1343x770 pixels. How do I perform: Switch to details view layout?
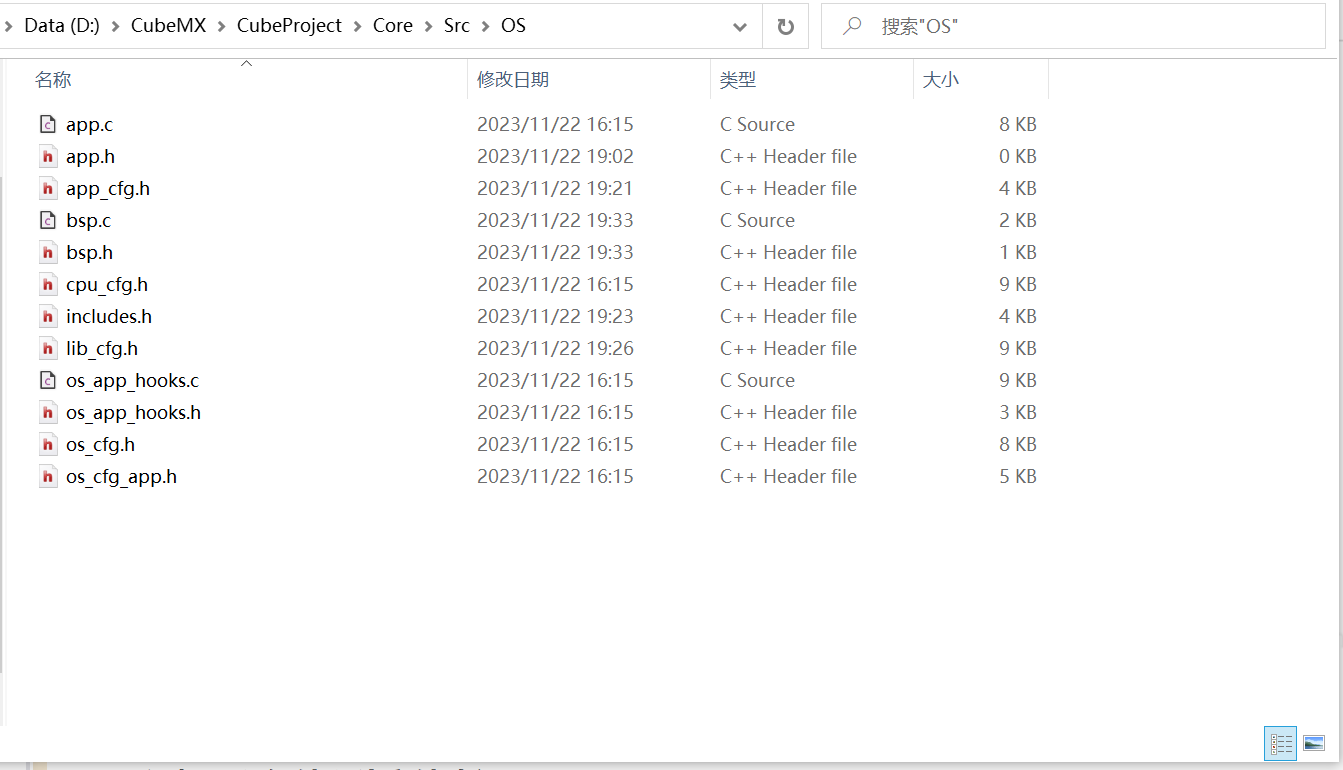[1281, 743]
